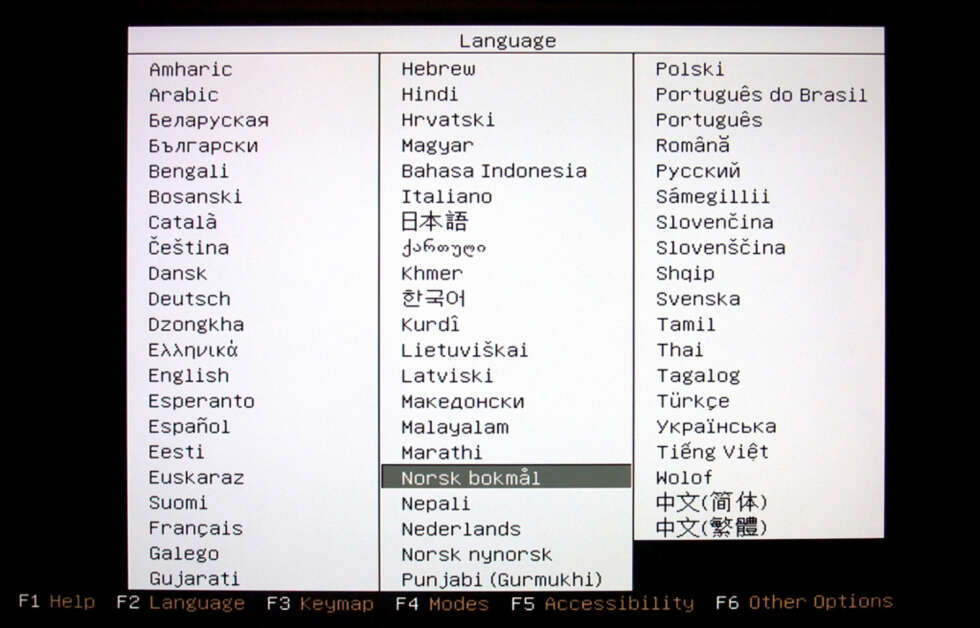Select Bengali language

click(189, 171)
